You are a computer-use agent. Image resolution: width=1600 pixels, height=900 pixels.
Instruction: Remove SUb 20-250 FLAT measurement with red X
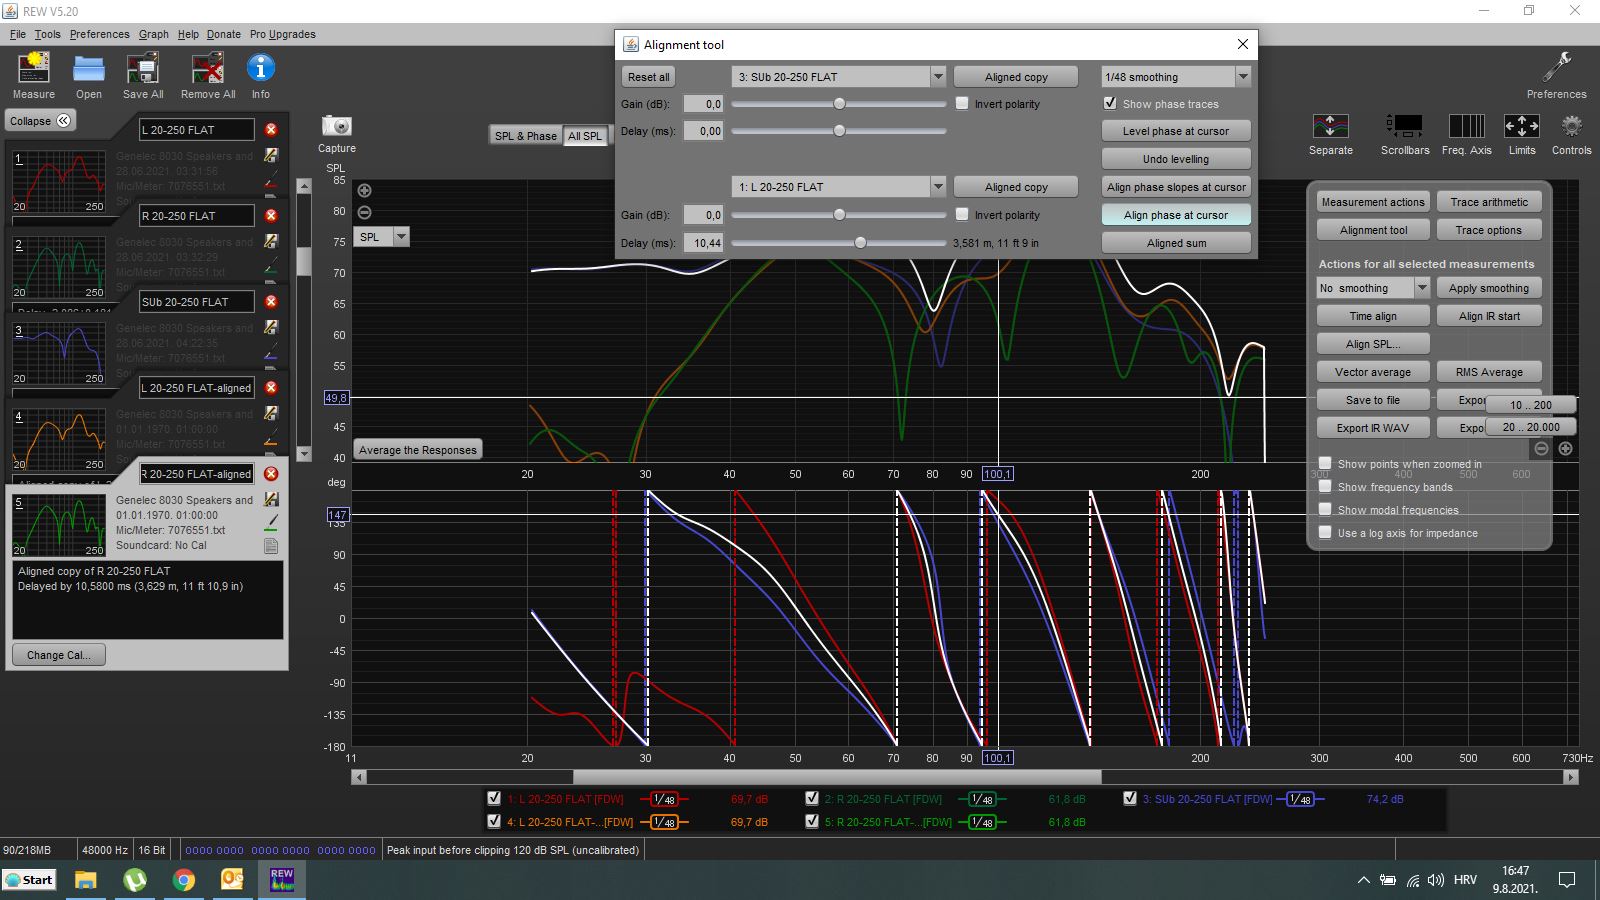click(271, 302)
